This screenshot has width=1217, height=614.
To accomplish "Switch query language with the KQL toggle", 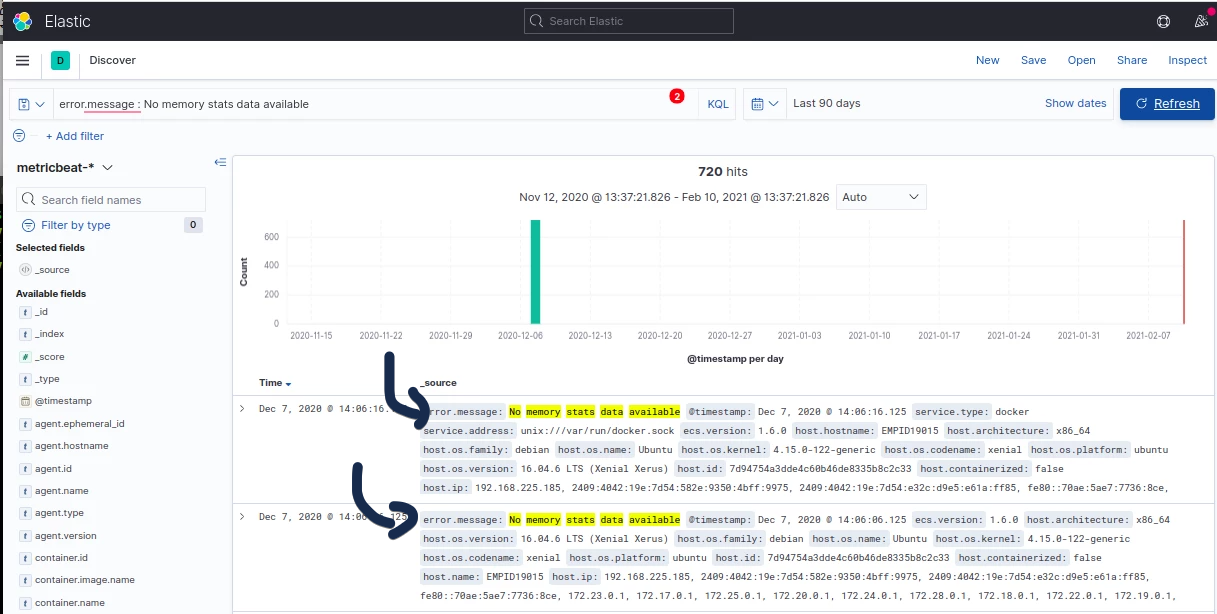I will (x=716, y=103).
